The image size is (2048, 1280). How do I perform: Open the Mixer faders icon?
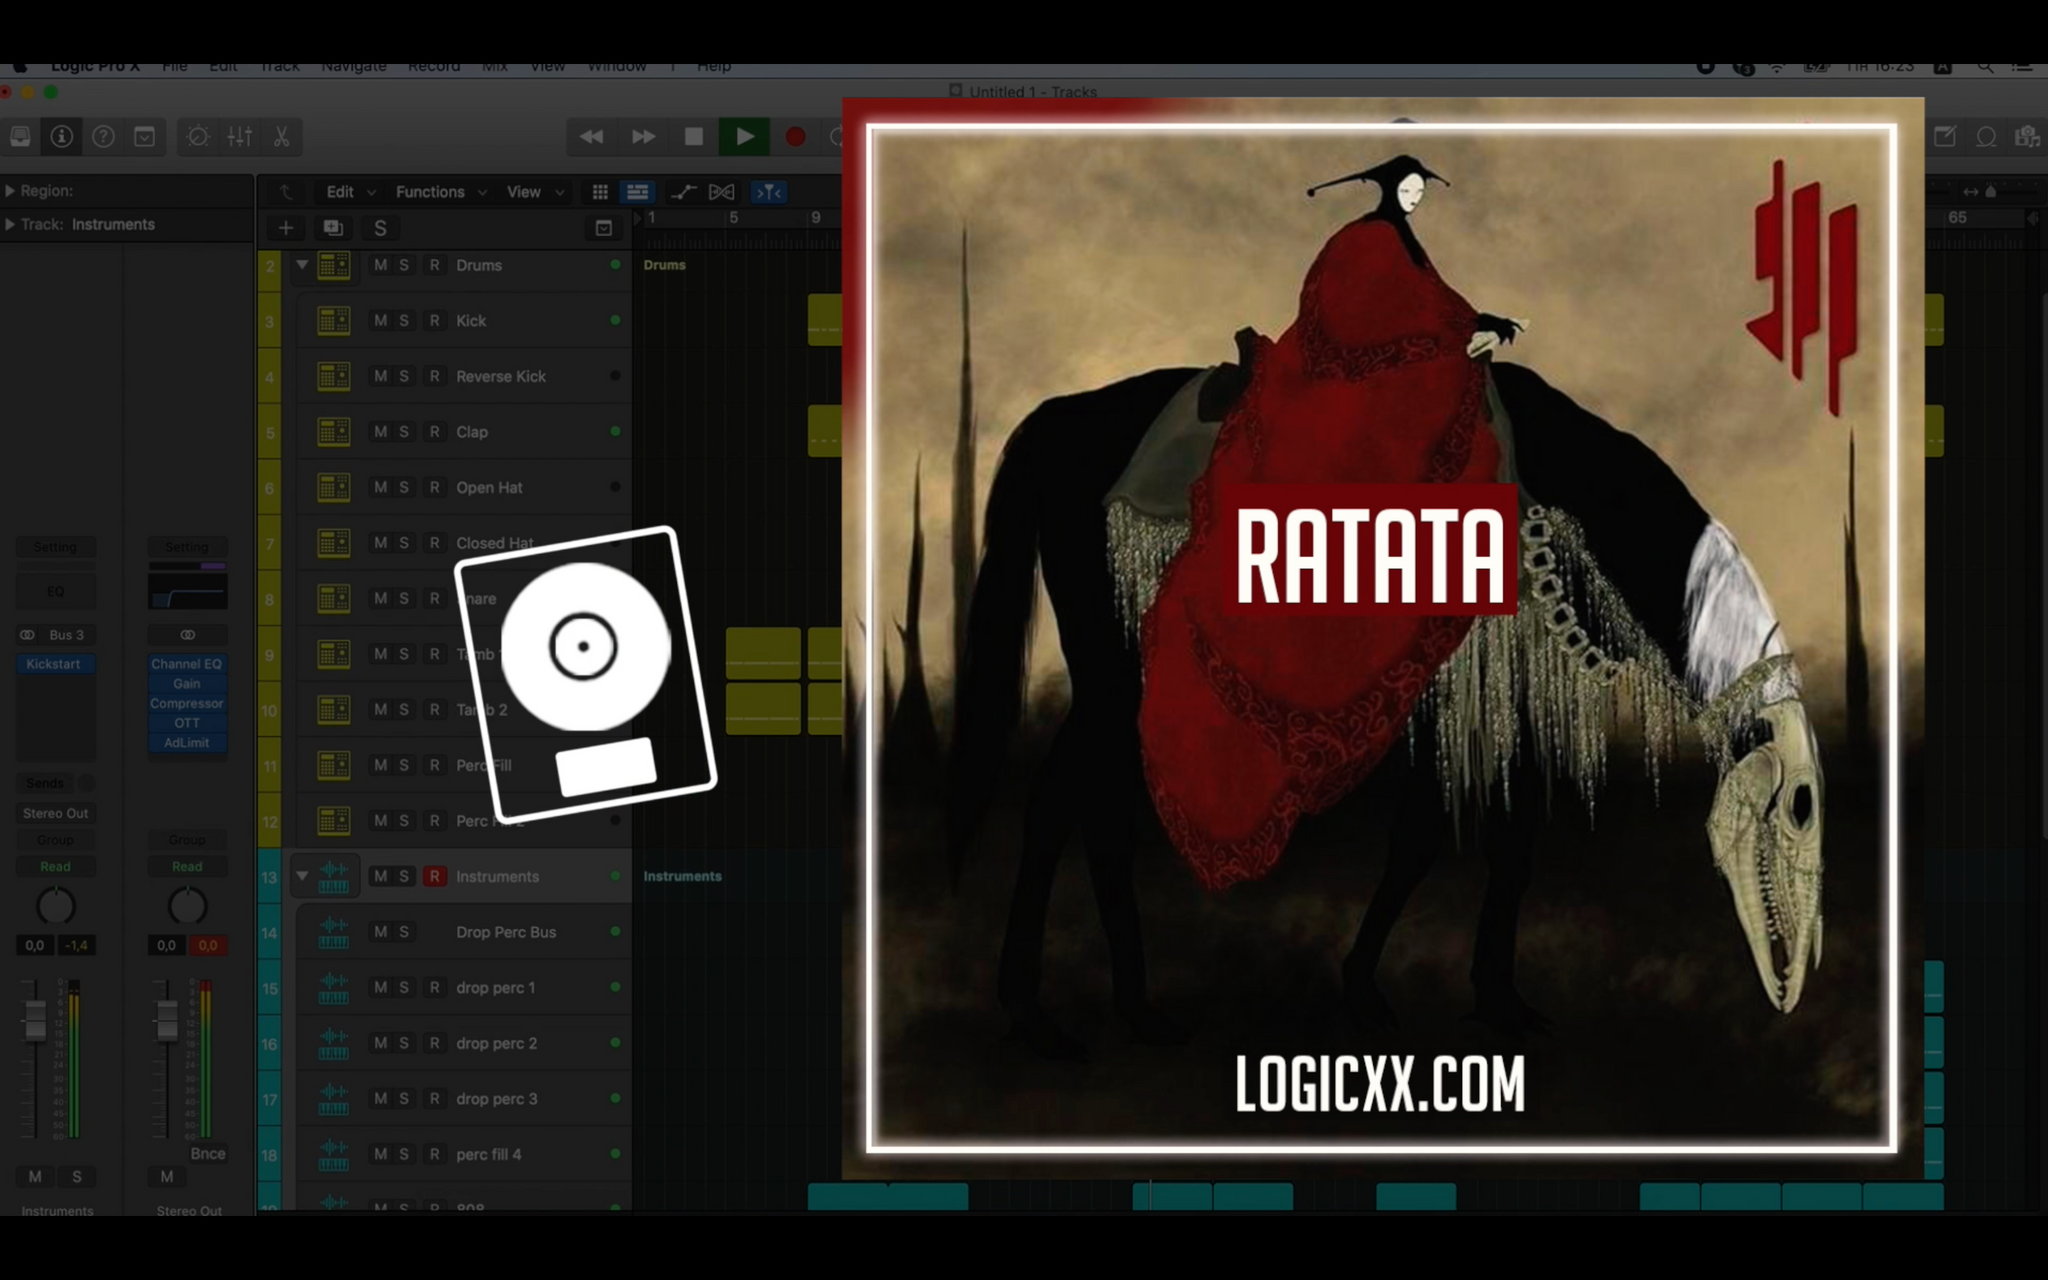(240, 137)
